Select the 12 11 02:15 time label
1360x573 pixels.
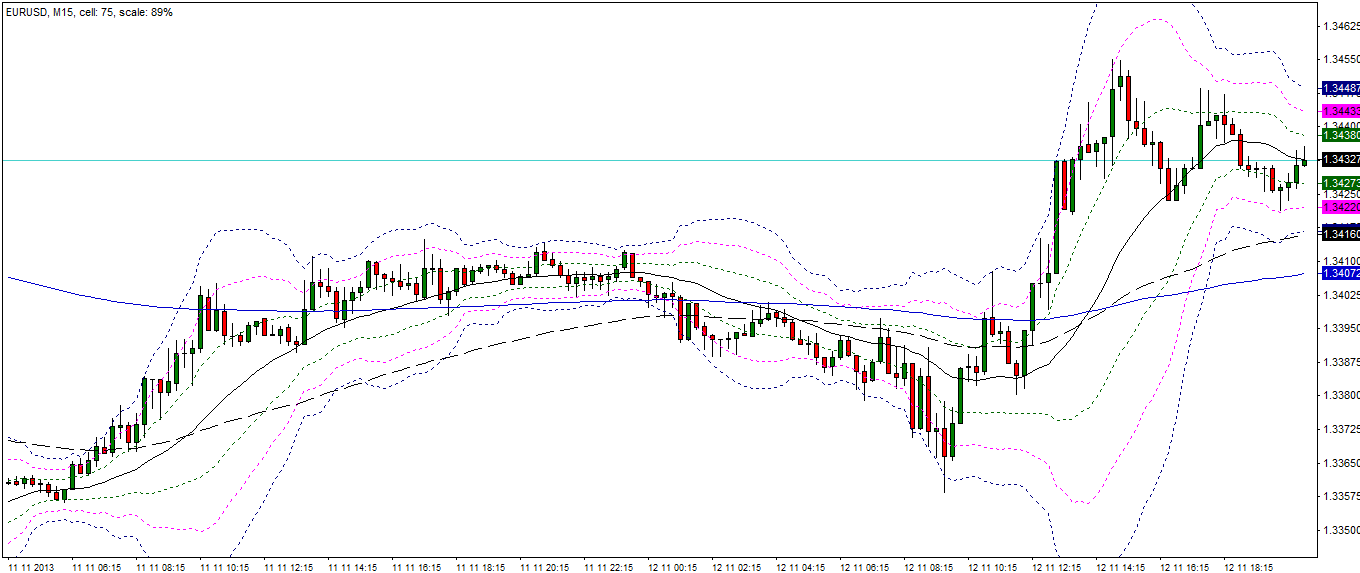[x=736, y=566]
